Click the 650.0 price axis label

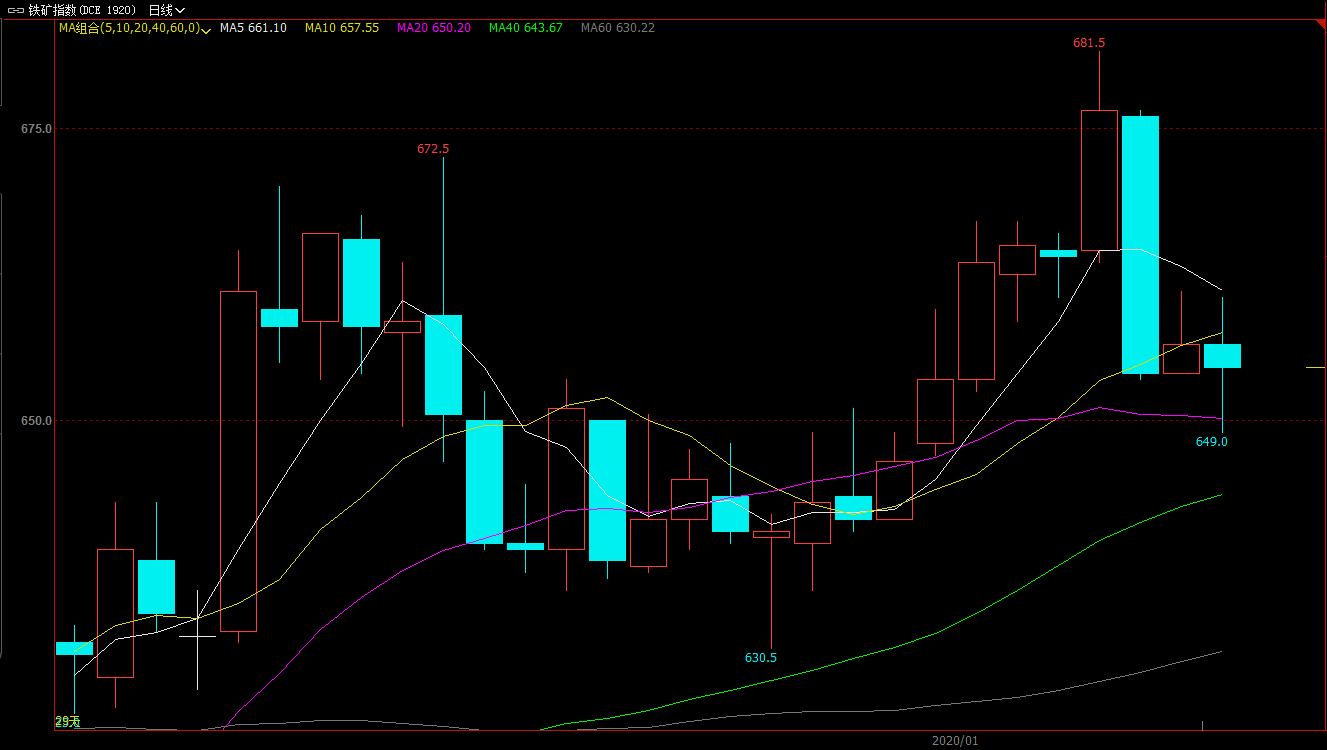[x=36, y=421]
